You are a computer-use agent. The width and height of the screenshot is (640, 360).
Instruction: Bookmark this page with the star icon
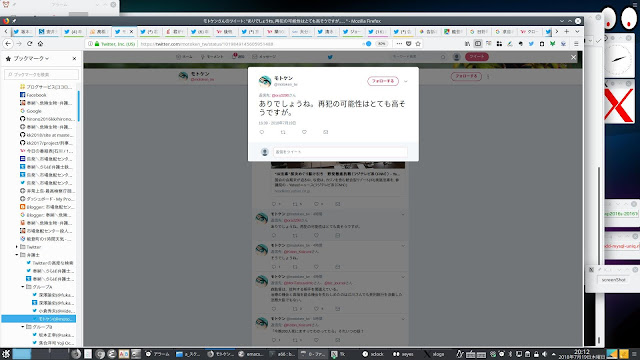[x=418, y=44]
